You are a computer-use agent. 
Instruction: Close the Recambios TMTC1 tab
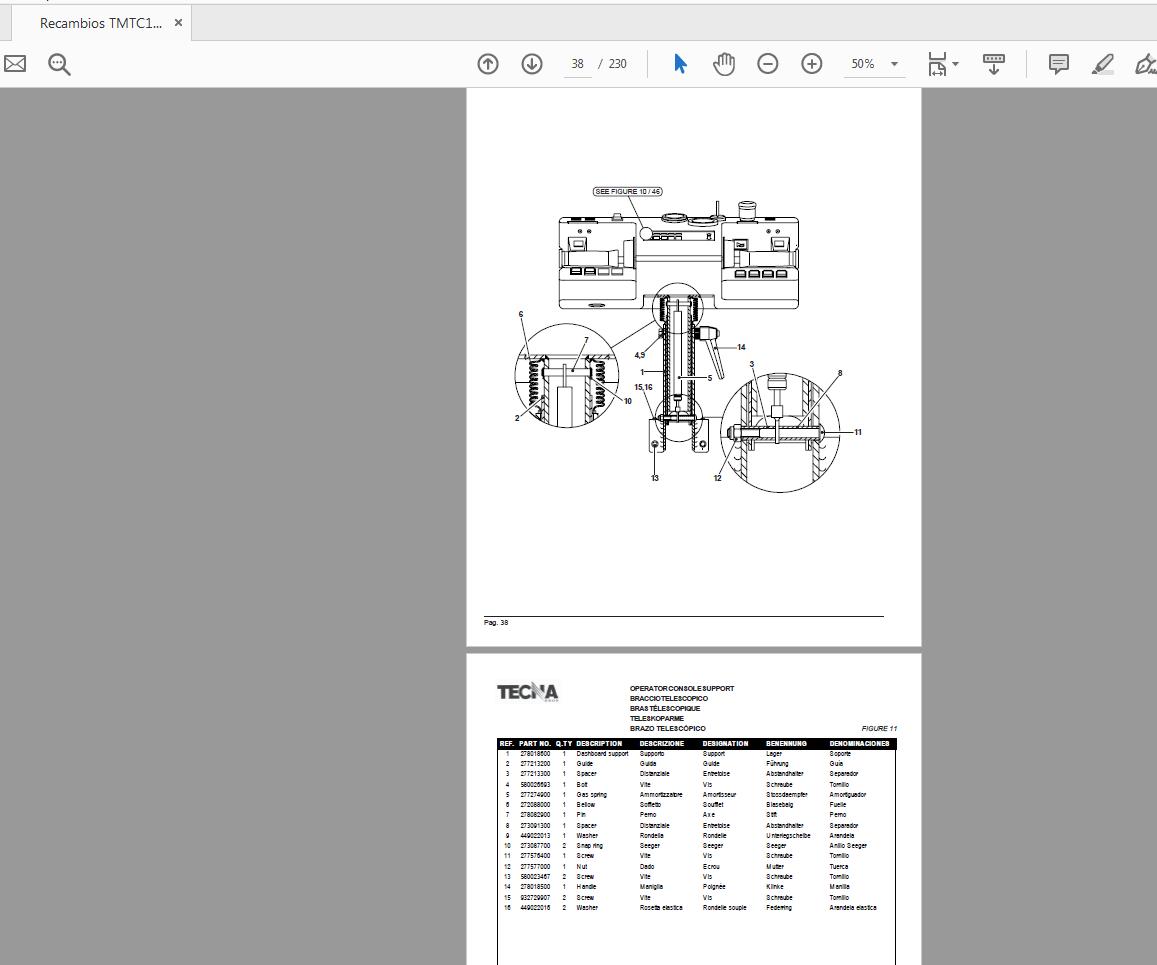[x=178, y=21]
